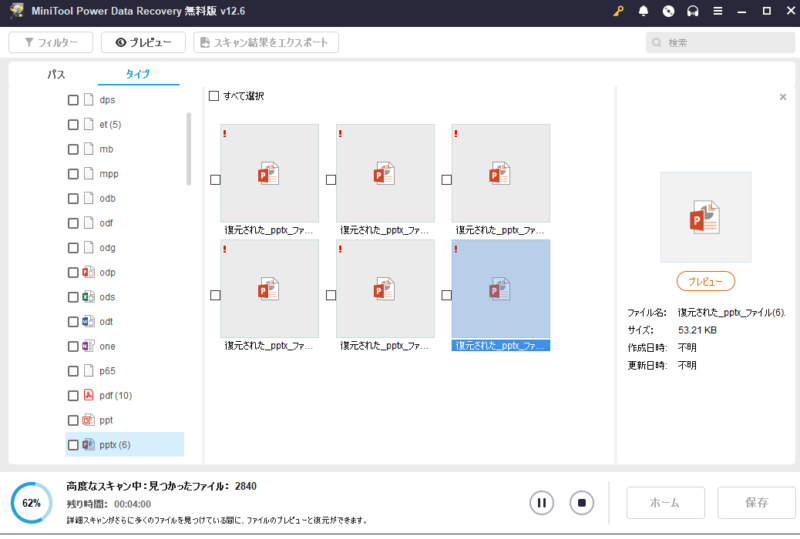The width and height of the screenshot is (800, 539).
Task: Stop the ongoing scan
Action: [582, 503]
